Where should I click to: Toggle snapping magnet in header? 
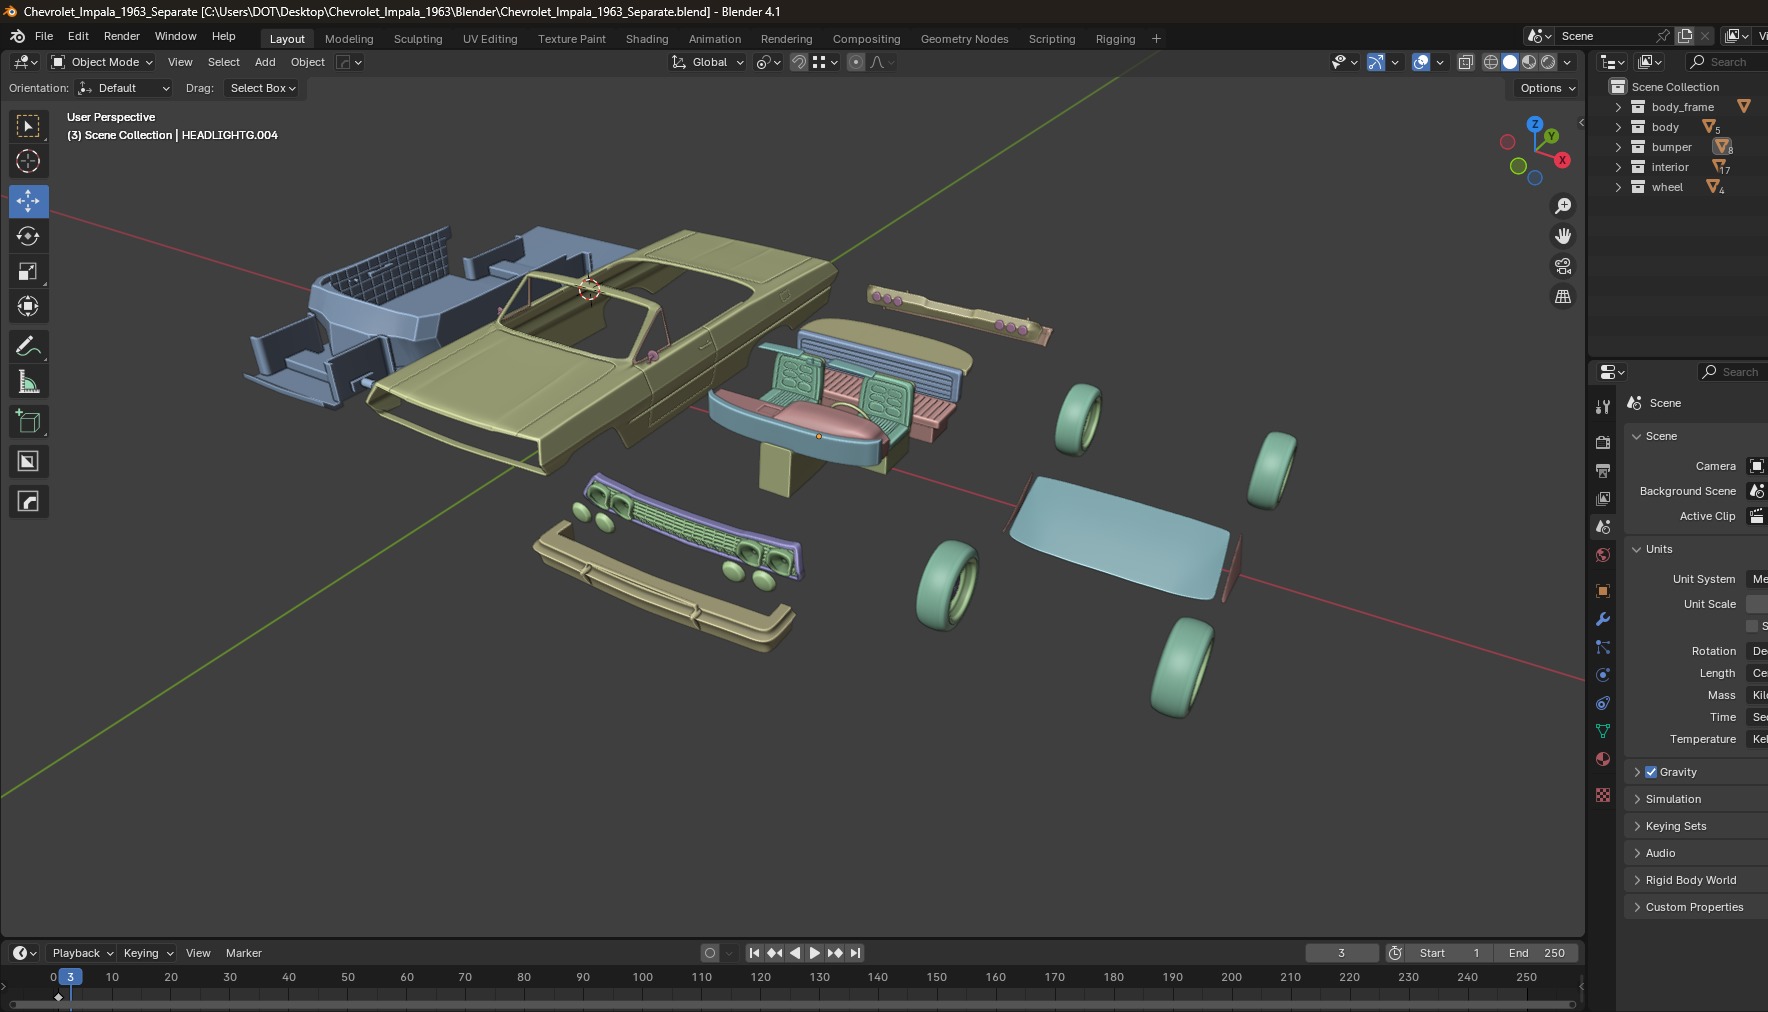coord(799,62)
